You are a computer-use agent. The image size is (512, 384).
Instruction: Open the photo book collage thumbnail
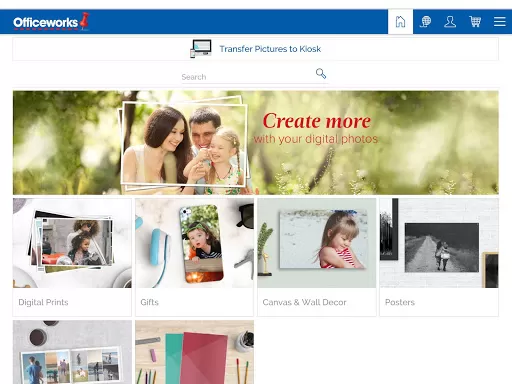click(72, 352)
